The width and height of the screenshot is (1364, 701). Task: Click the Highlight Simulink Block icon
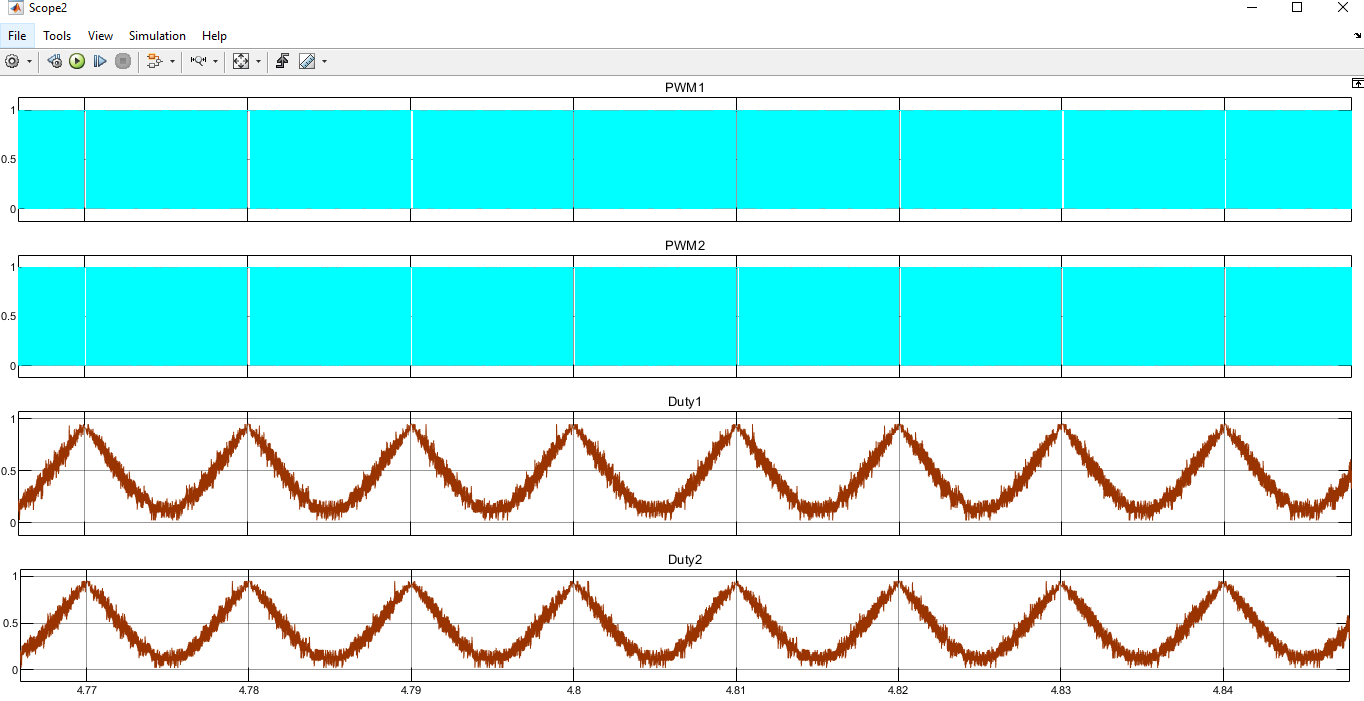(x=154, y=61)
